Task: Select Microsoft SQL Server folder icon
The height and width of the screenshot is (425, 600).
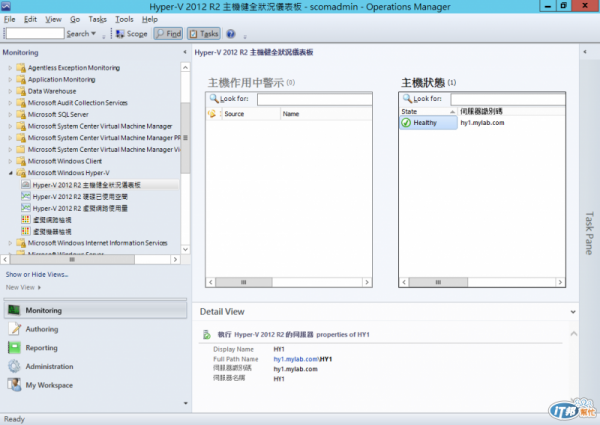Action: 21,114
